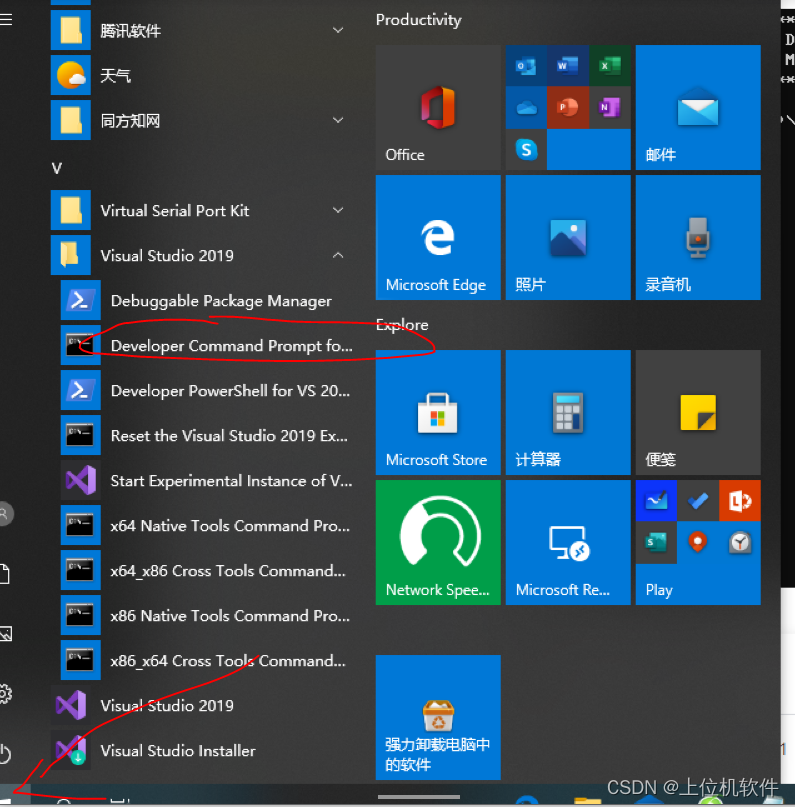Expand the 同方知网 folder
Viewport: 795px width, 807px height.
click(202, 120)
